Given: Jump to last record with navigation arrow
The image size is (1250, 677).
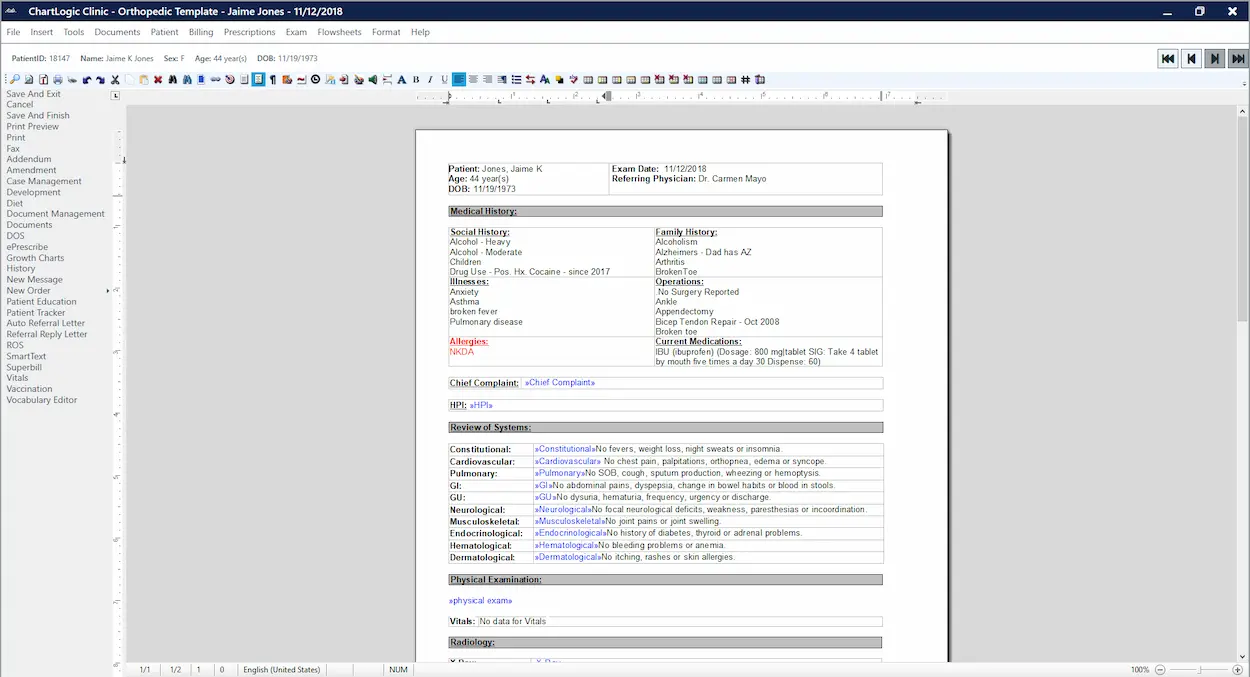Looking at the screenshot, I should 1236,58.
